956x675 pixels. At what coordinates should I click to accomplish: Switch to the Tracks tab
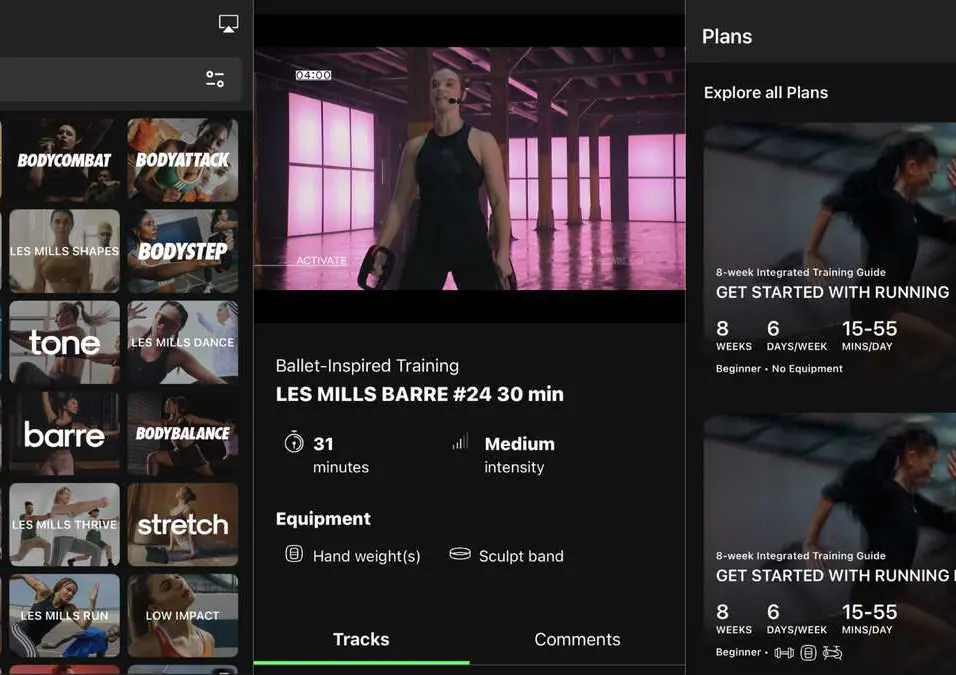pos(361,639)
